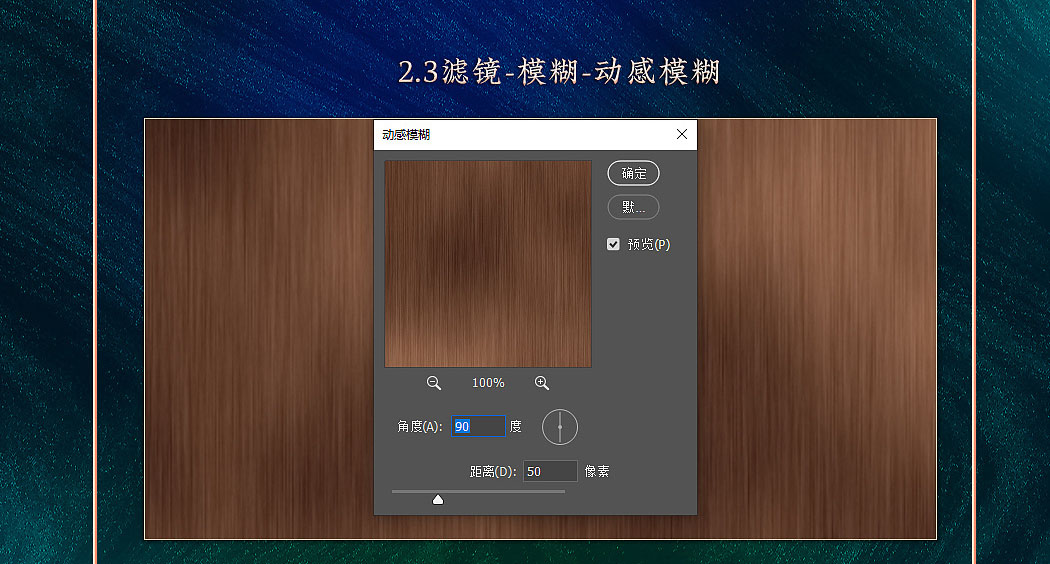Image resolution: width=1050 pixels, height=564 pixels.
Task: Click the 度 unit label
Action: pos(516,426)
